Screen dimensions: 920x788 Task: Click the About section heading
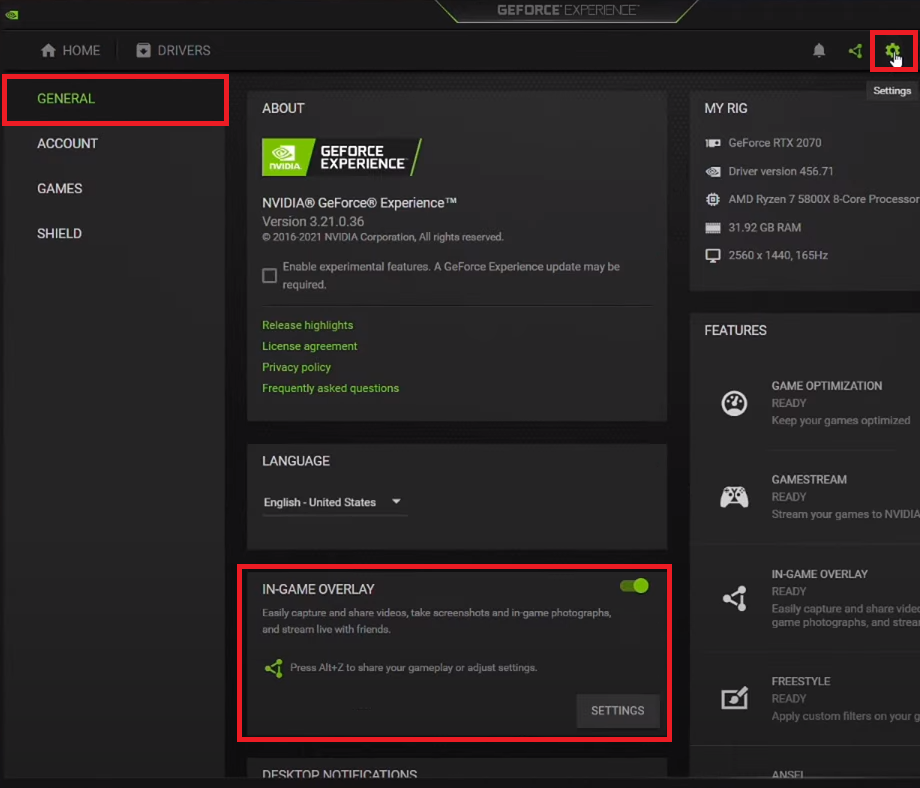coord(283,109)
